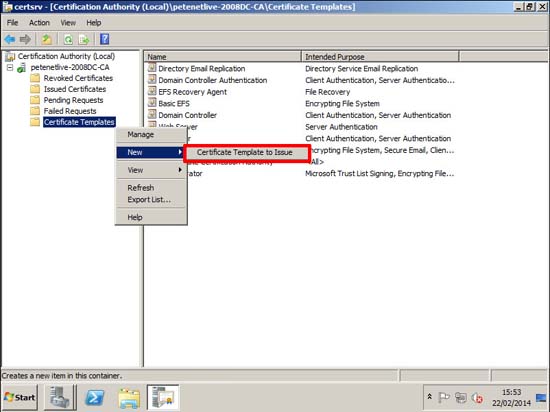Click the Action Center flag tray icon
The height and width of the screenshot is (412, 550).
444,397
